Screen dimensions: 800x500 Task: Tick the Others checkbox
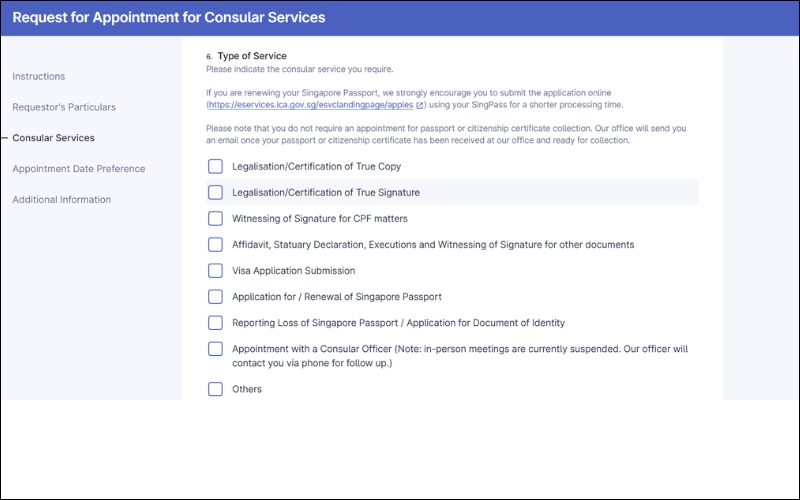215,389
